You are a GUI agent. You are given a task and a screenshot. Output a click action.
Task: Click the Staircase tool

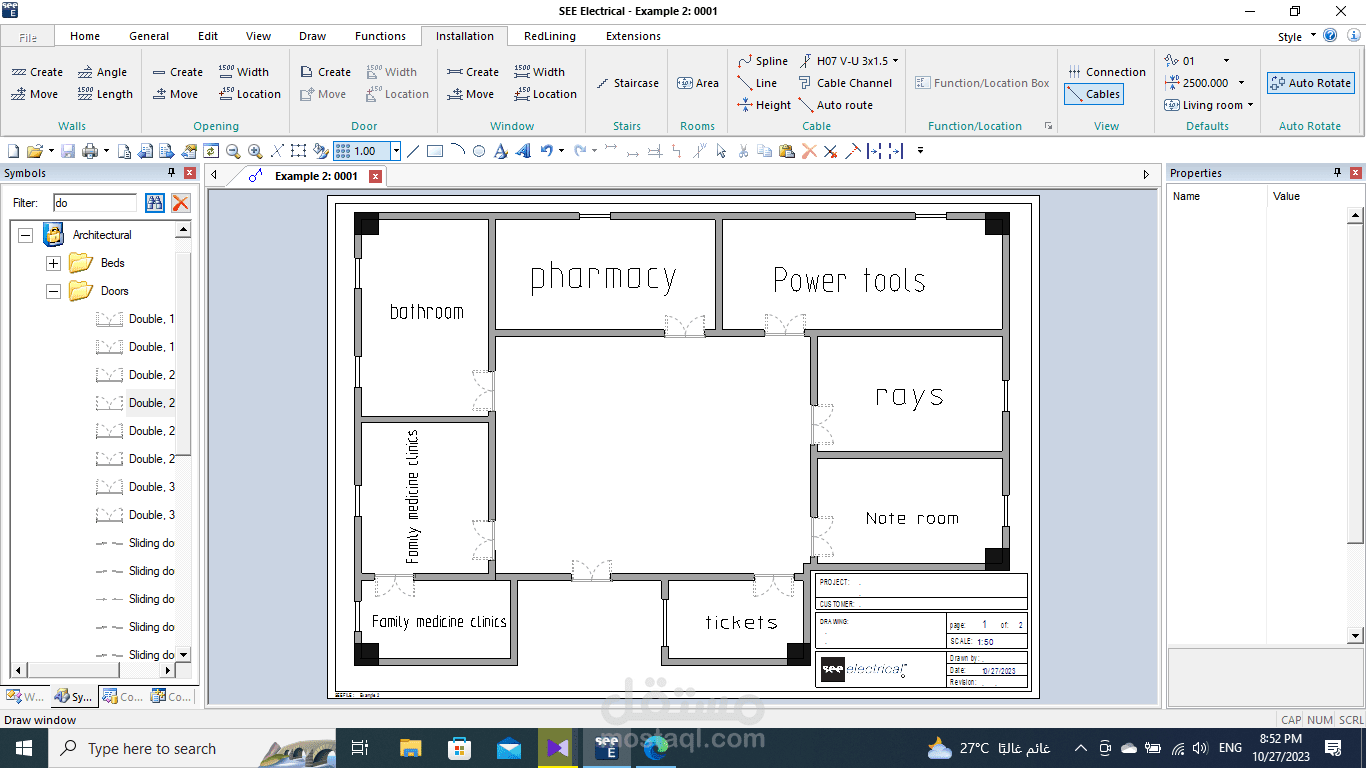click(628, 83)
